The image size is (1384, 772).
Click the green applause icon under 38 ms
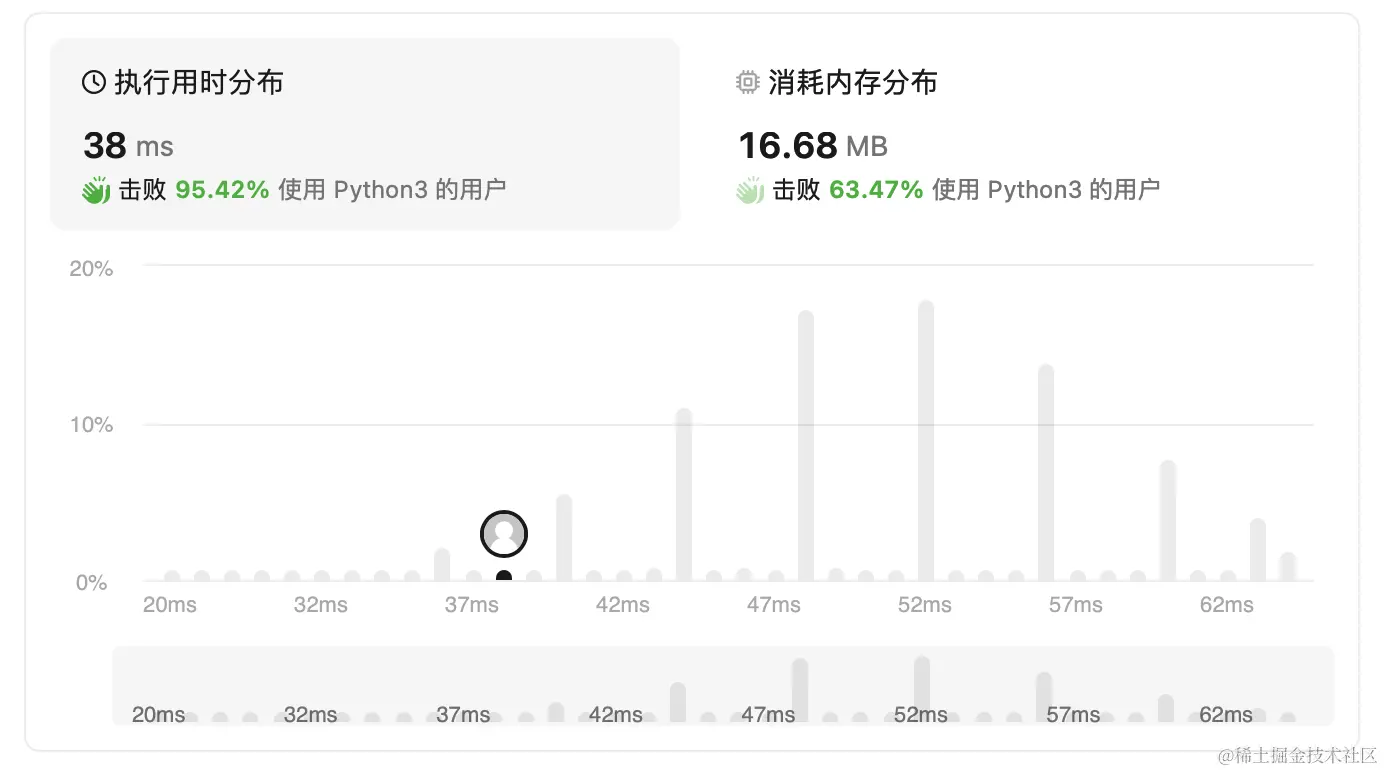coord(95,189)
